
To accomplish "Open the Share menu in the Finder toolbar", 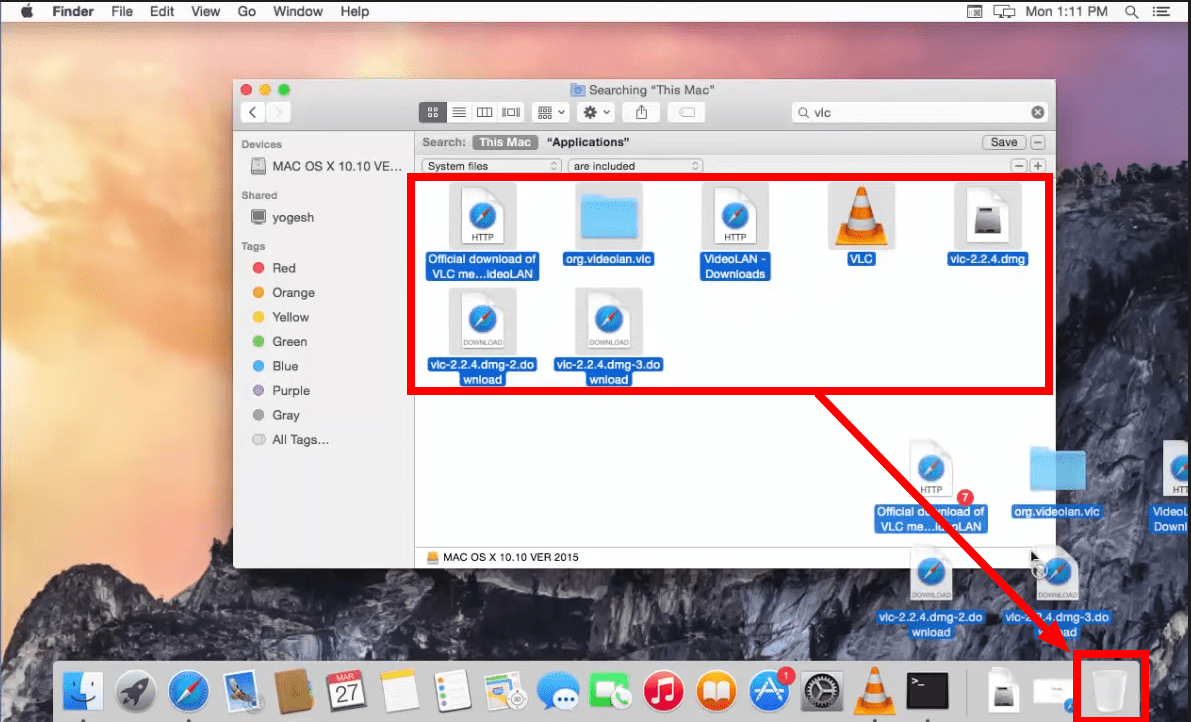I will tap(640, 112).
